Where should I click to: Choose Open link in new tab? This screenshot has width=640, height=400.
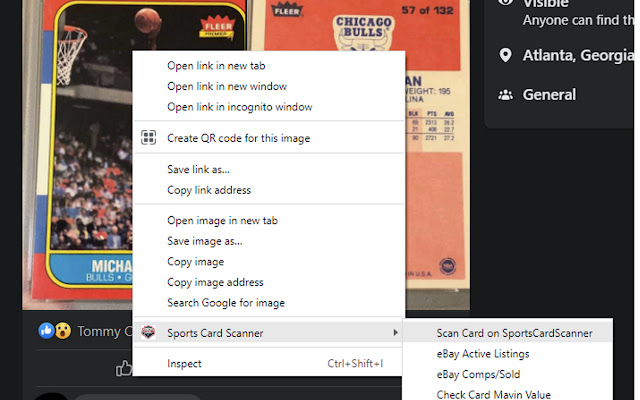click(269, 66)
